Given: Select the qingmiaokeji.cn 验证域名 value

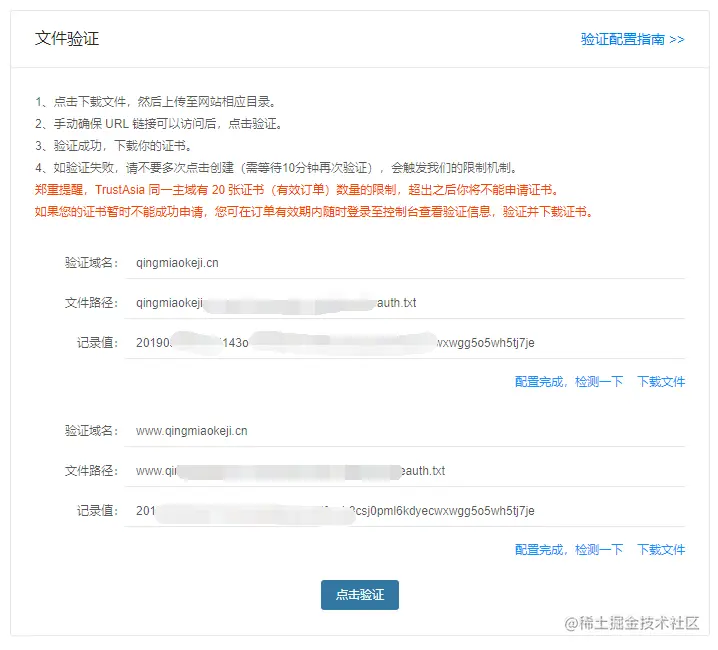Looking at the screenshot, I should [x=177, y=263].
